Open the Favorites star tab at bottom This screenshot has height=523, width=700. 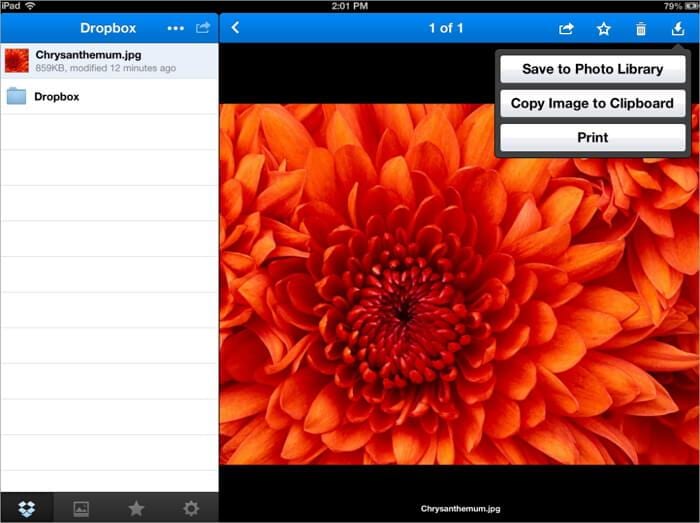[x=136, y=508]
